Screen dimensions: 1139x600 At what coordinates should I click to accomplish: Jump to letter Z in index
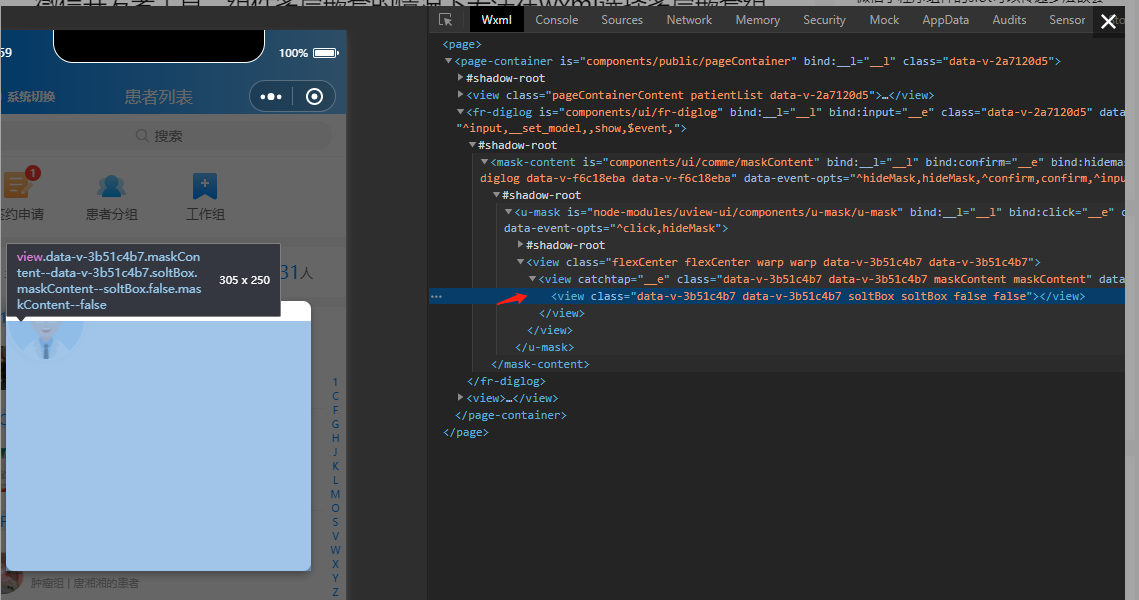tap(336, 592)
